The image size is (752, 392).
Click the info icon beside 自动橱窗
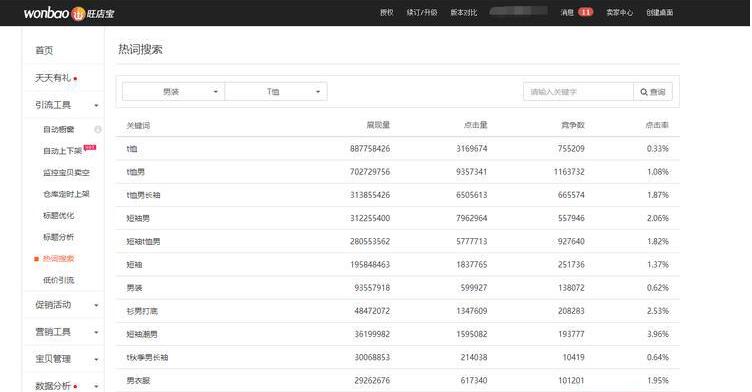[x=98, y=129]
